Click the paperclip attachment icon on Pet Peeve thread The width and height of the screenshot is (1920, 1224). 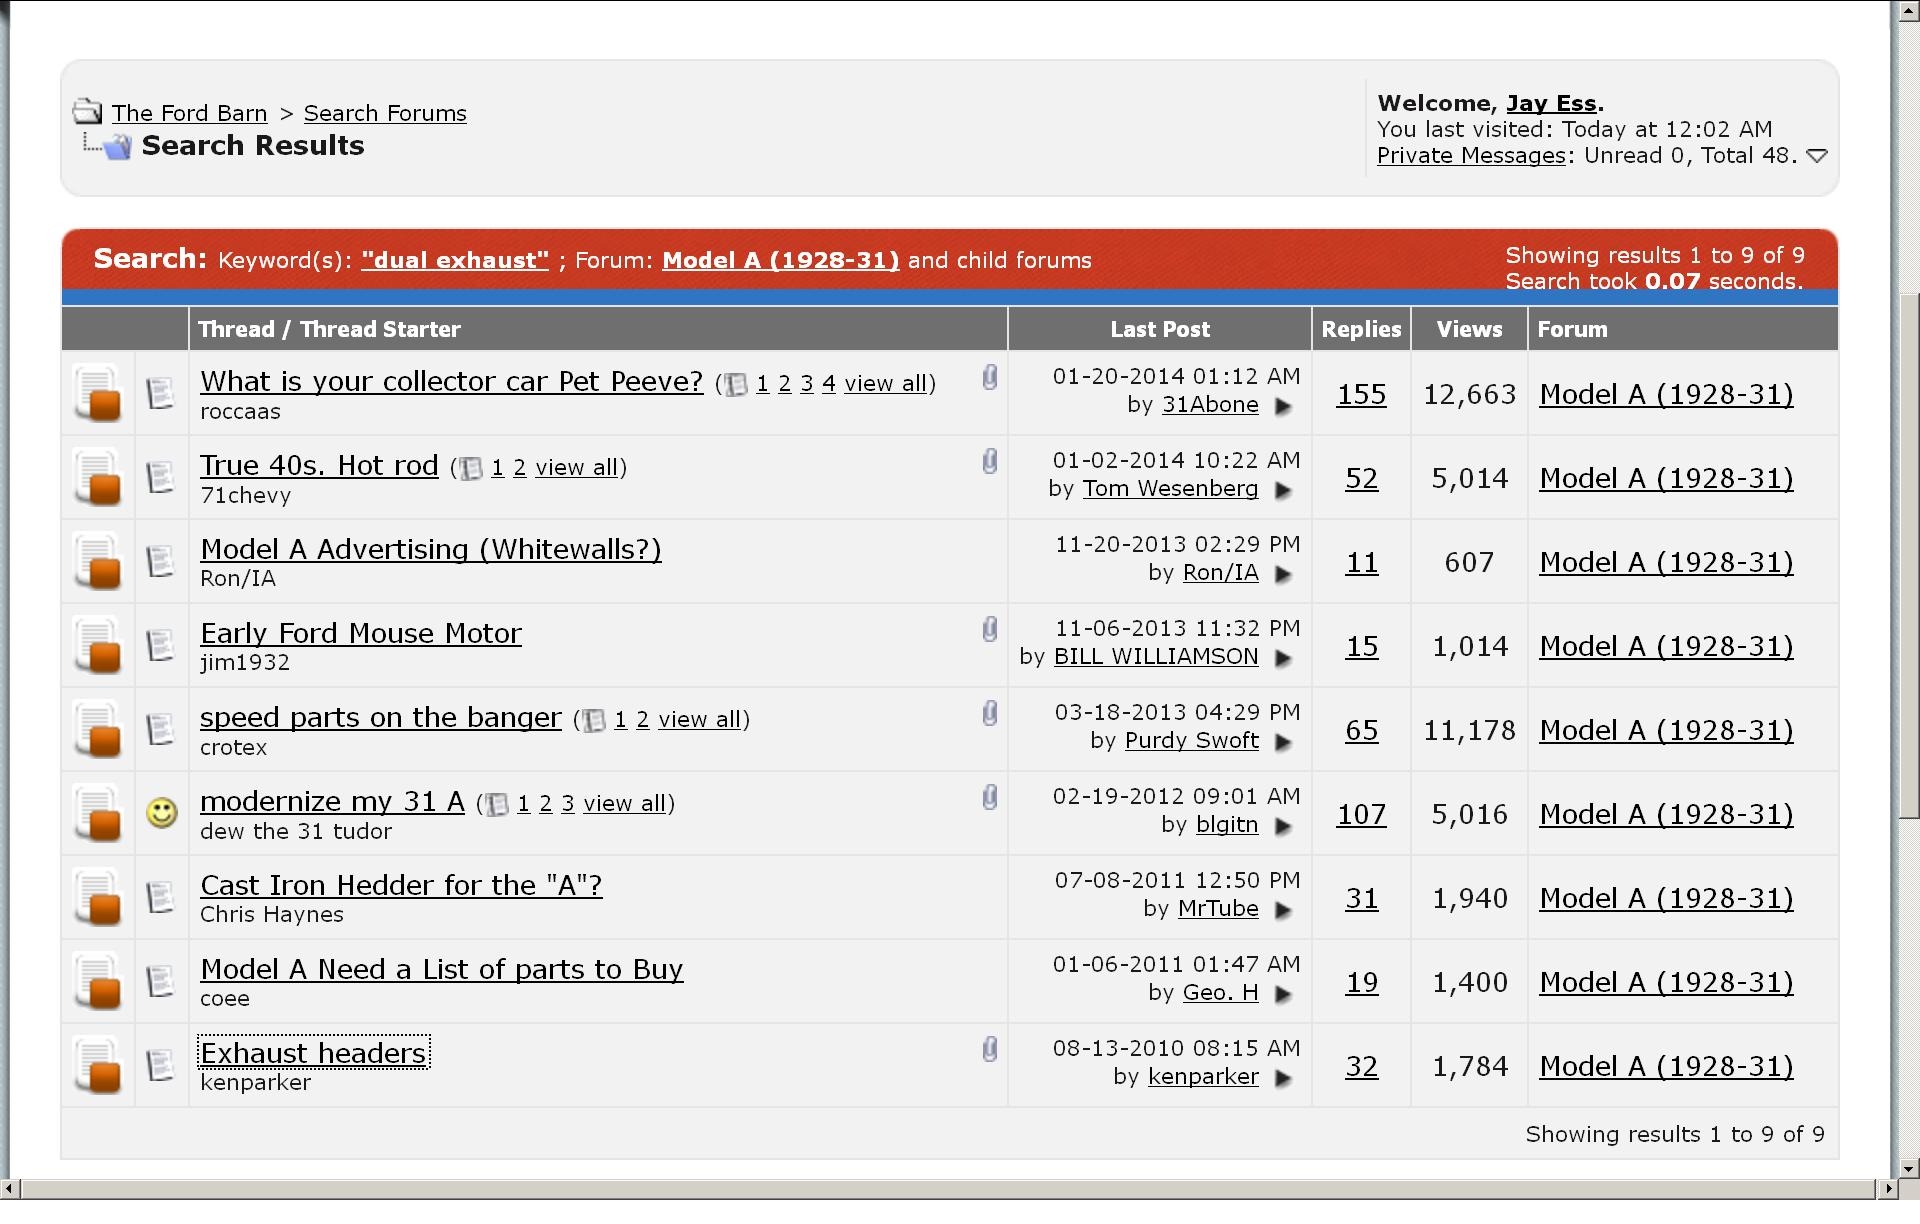click(989, 377)
